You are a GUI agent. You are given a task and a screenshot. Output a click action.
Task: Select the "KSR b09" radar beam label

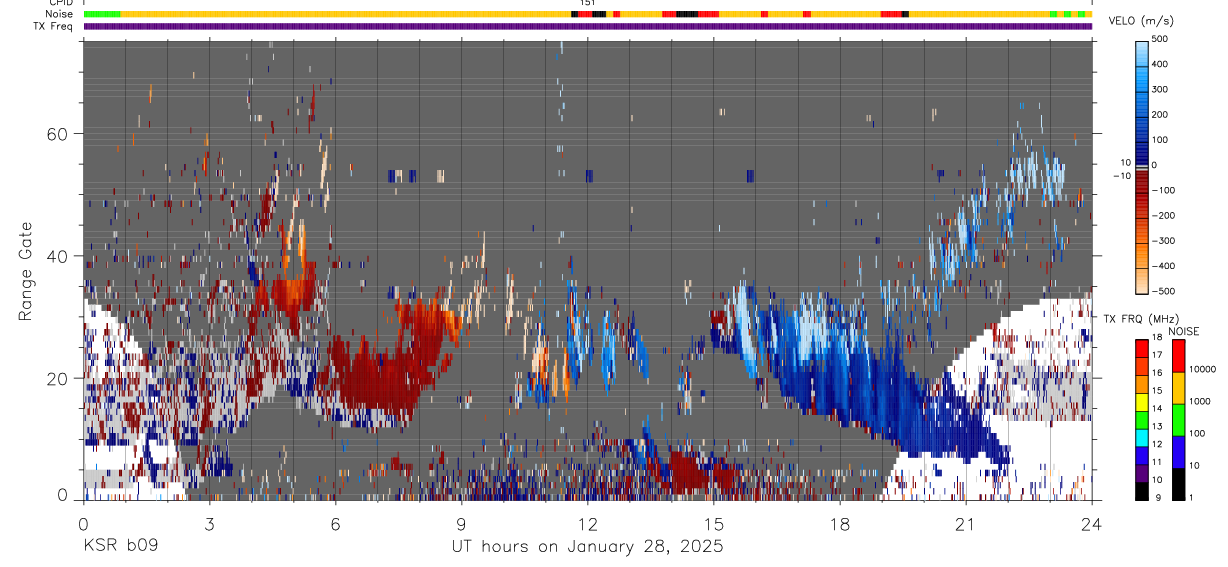(x=120, y=546)
